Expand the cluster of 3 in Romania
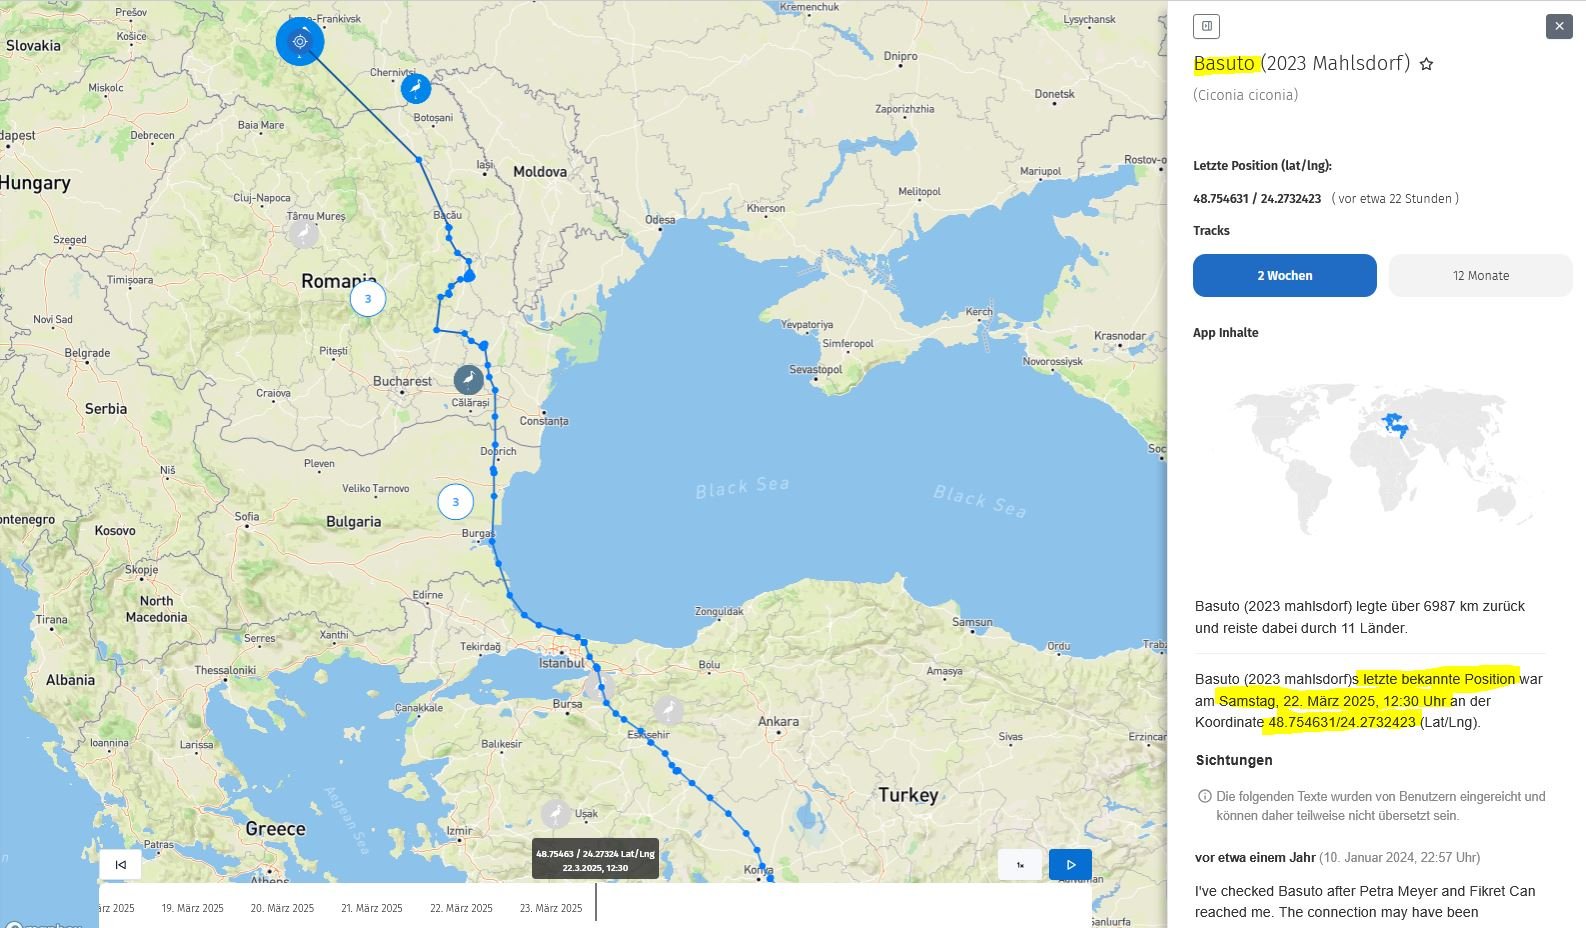Image resolution: width=1586 pixels, height=928 pixels. 368,299
